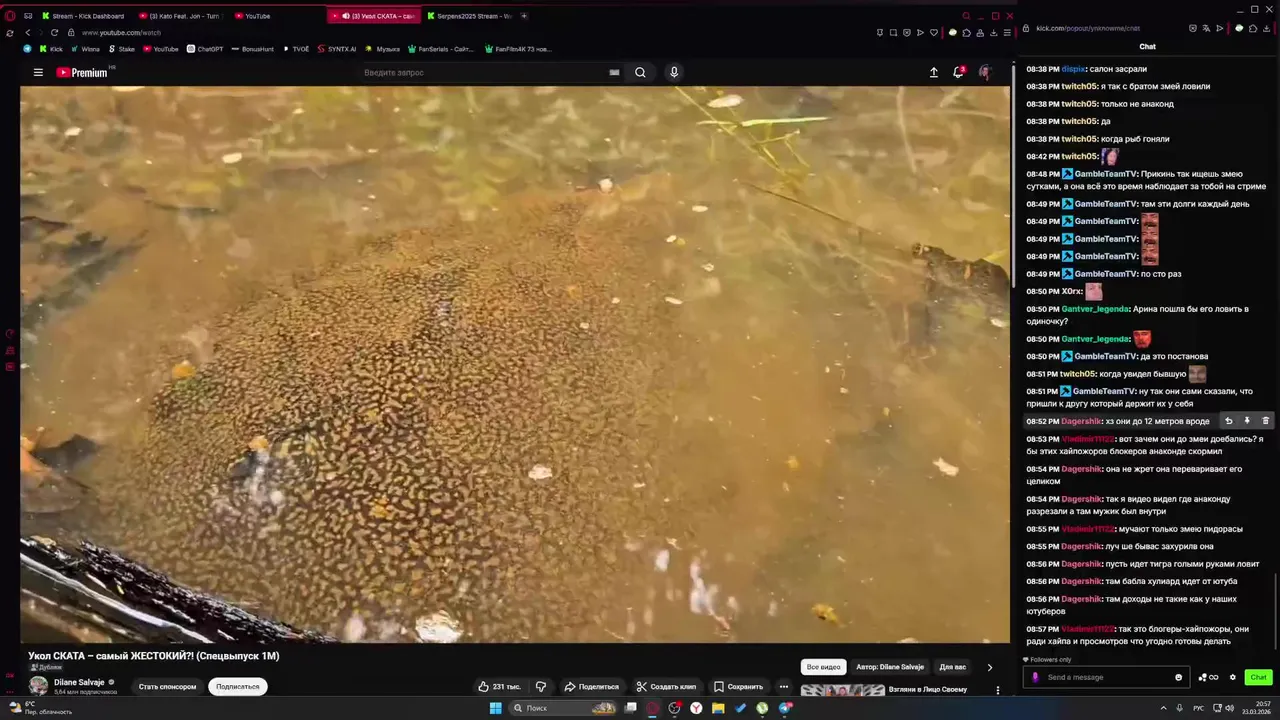Click the Сохранить save button
The width and height of the screenshot is (1280, 720).
738,687
